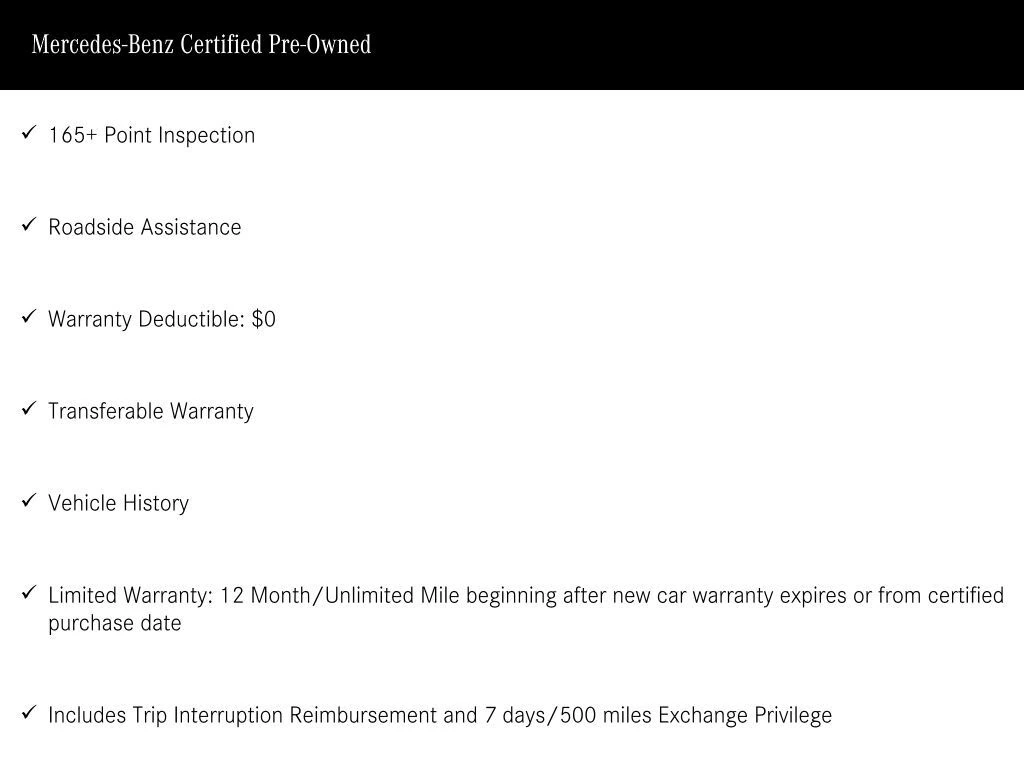Image resolution: width=1024 pixels, height=768 pixels.
Task: Select the checkmark next to Trip Interruption line
Action: pyautogui.click(x=28, y=712)
